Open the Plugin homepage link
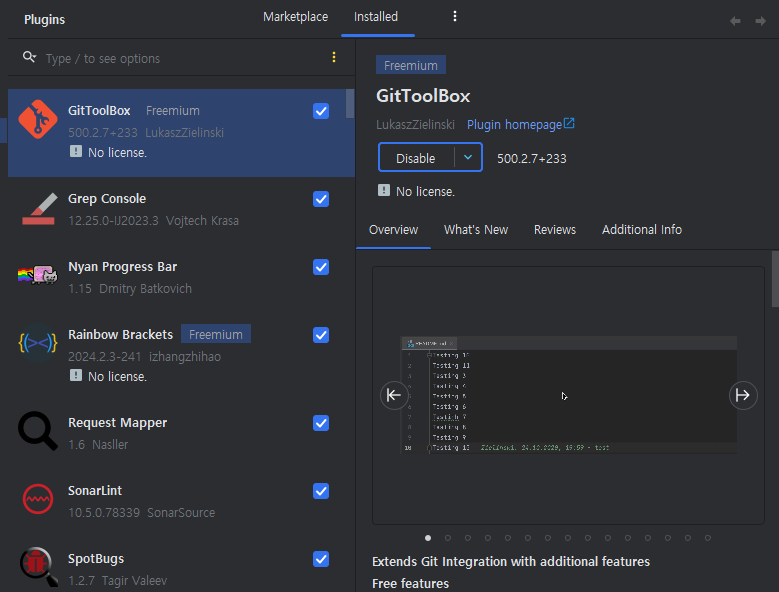The height and width of the screenshot is (592, 779). click(x=514, y=125)
